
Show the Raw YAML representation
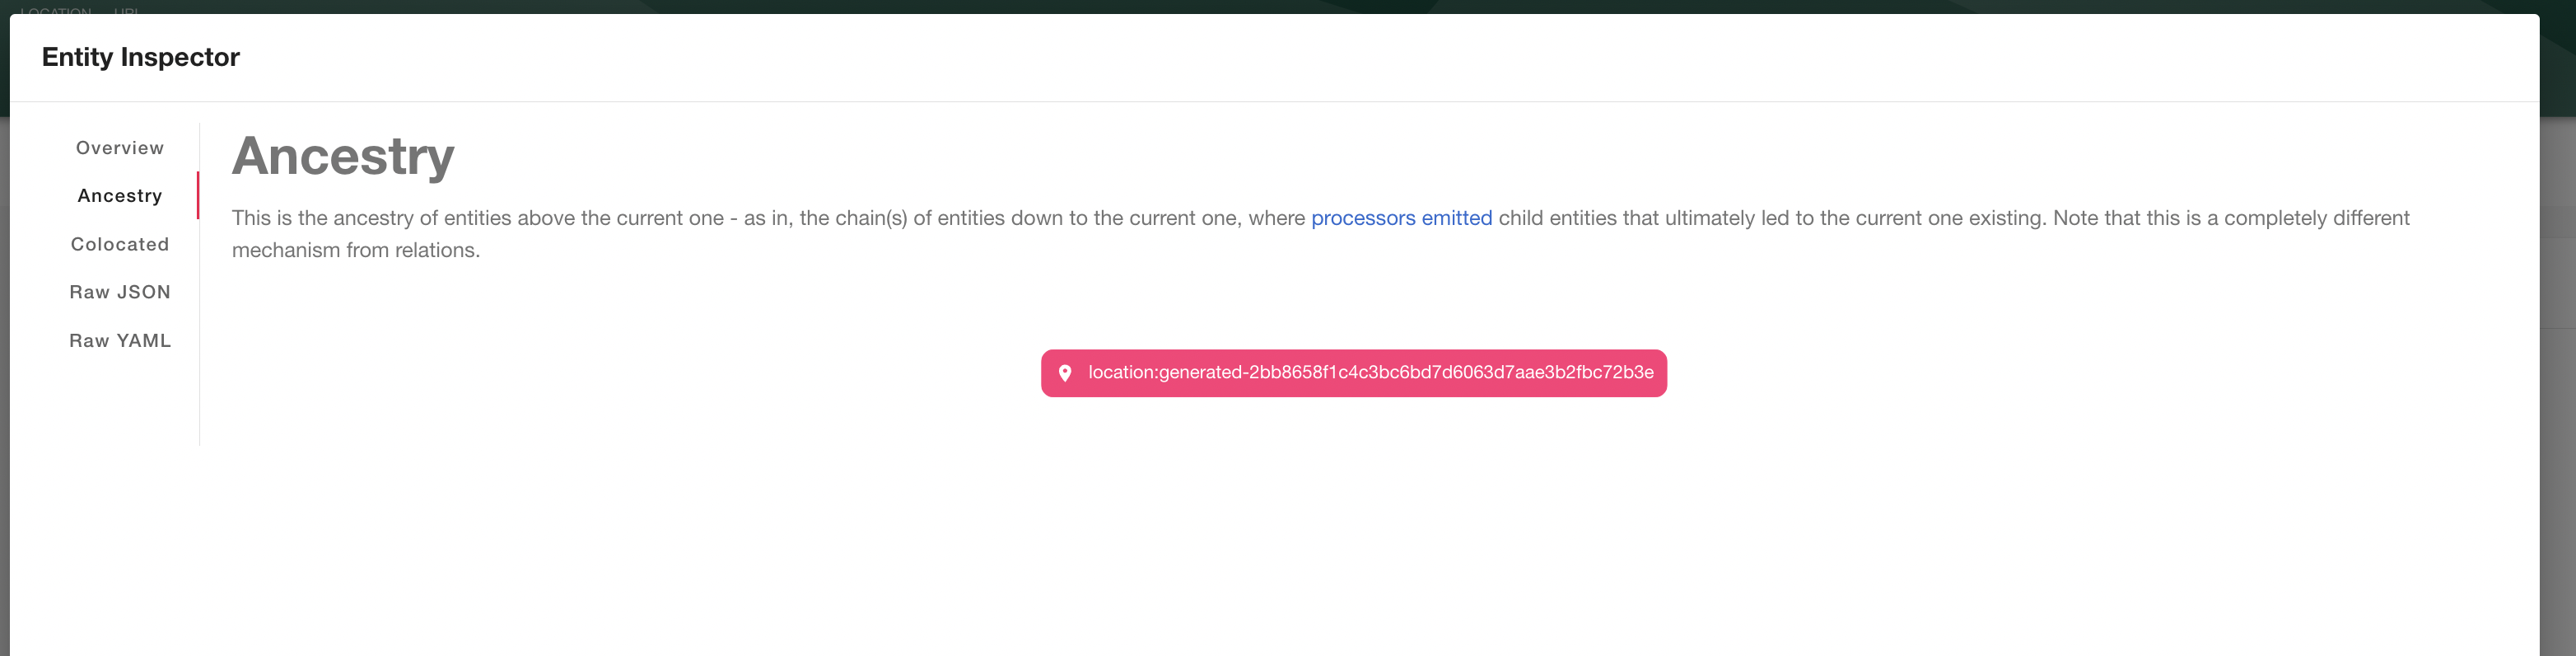[119, 340]
